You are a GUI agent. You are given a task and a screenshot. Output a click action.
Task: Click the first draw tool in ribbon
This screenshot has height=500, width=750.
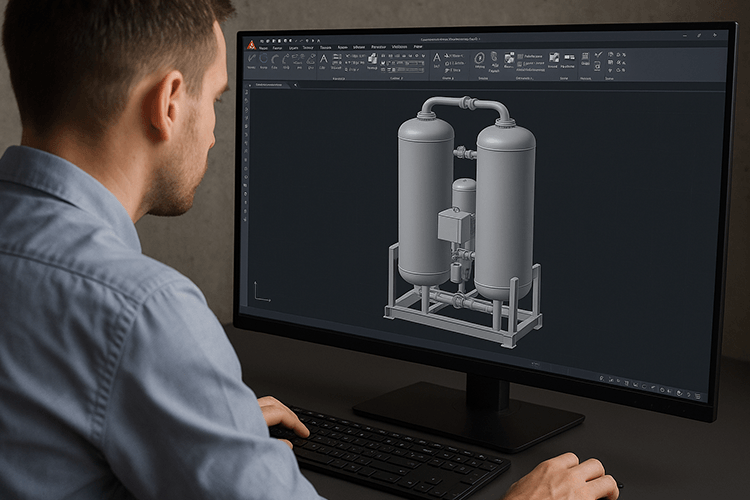[x=252, y=60]
